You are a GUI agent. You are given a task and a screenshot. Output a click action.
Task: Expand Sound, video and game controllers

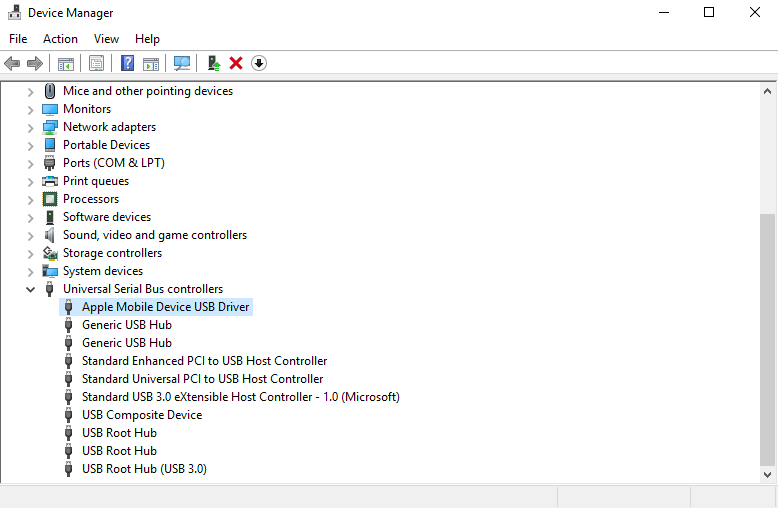[30, 235]
